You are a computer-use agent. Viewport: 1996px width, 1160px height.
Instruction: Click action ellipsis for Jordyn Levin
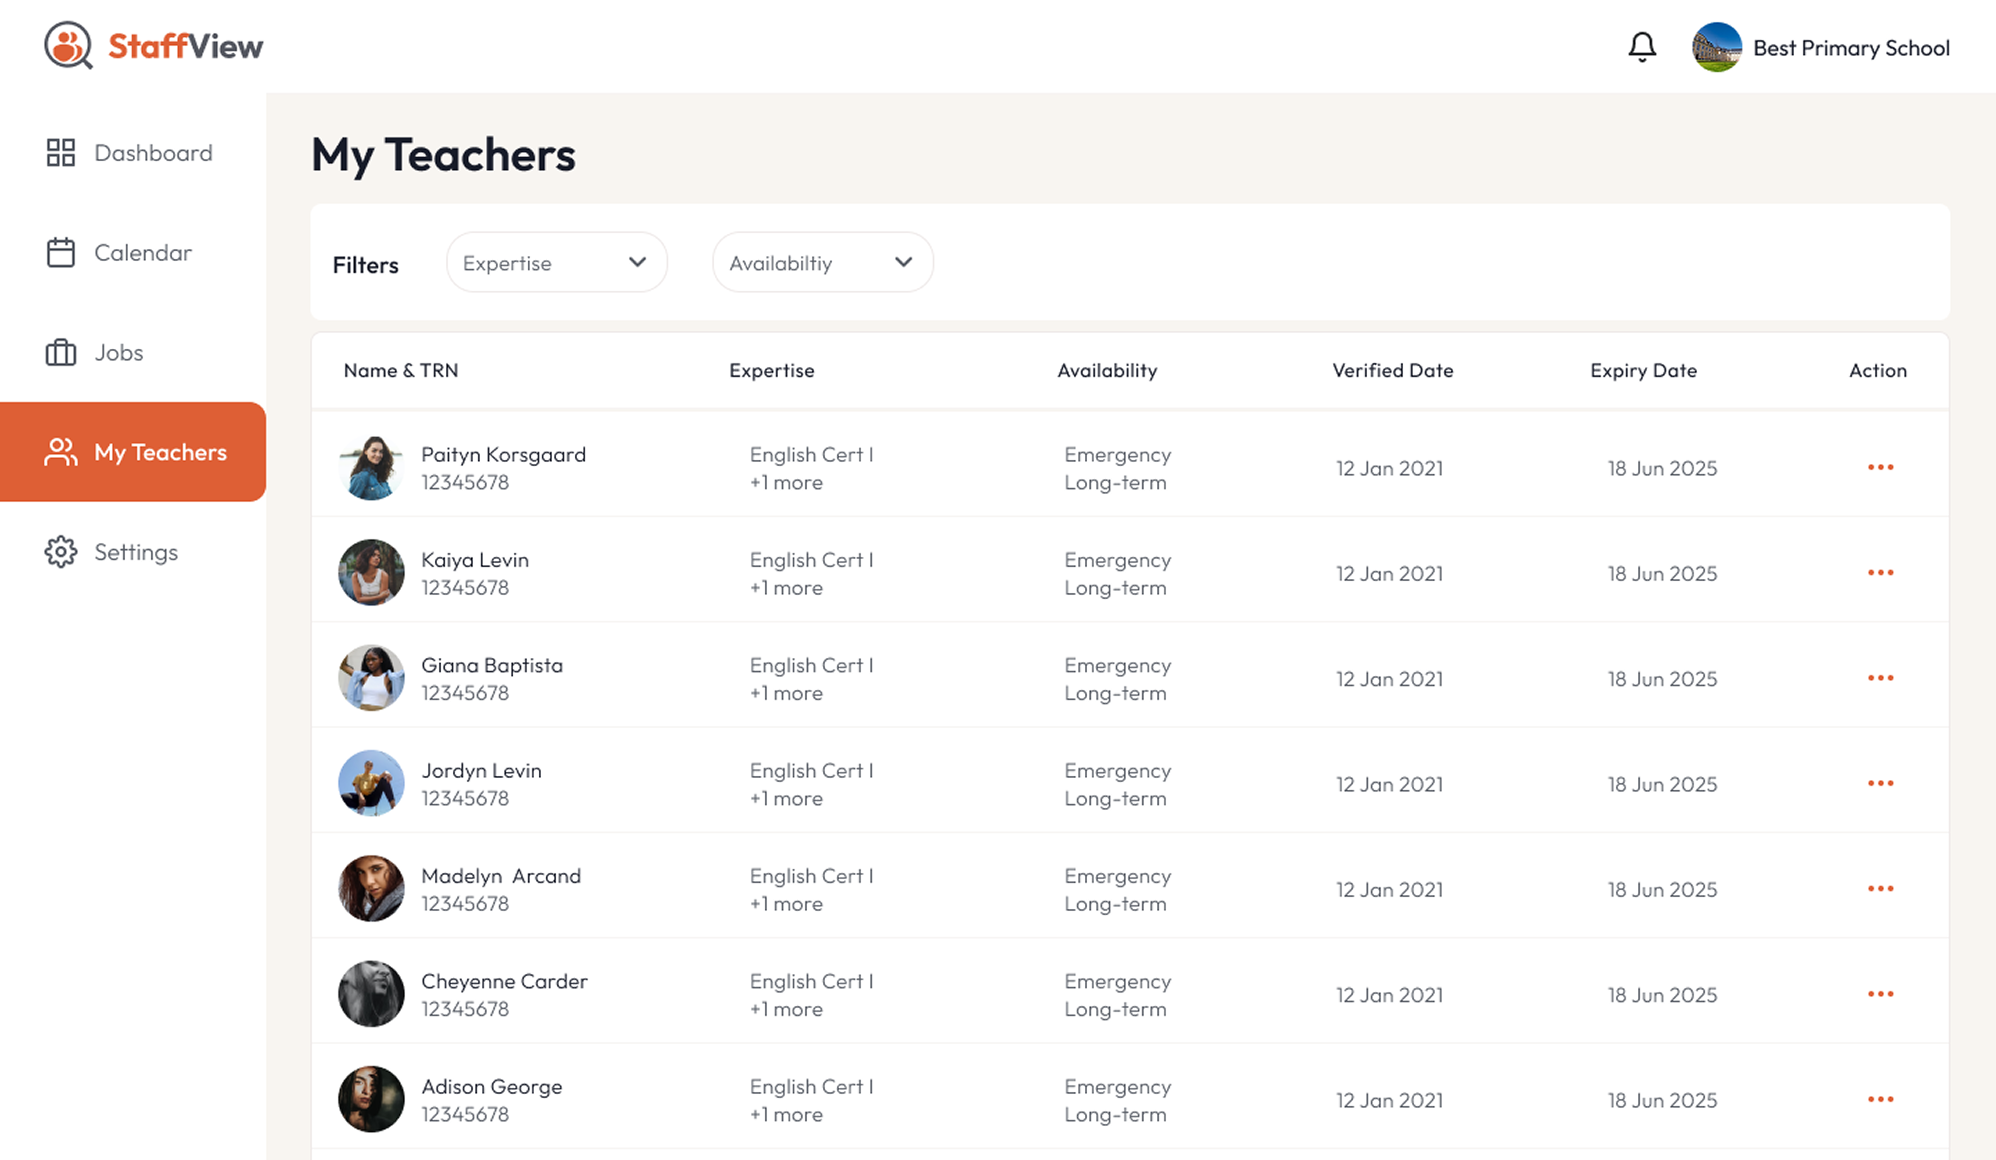[1880, 784]
